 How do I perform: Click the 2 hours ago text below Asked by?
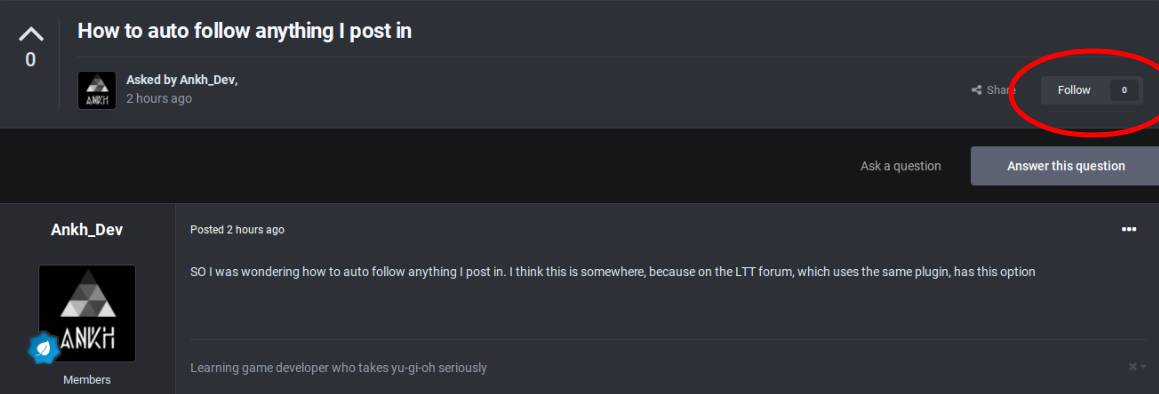159,98
